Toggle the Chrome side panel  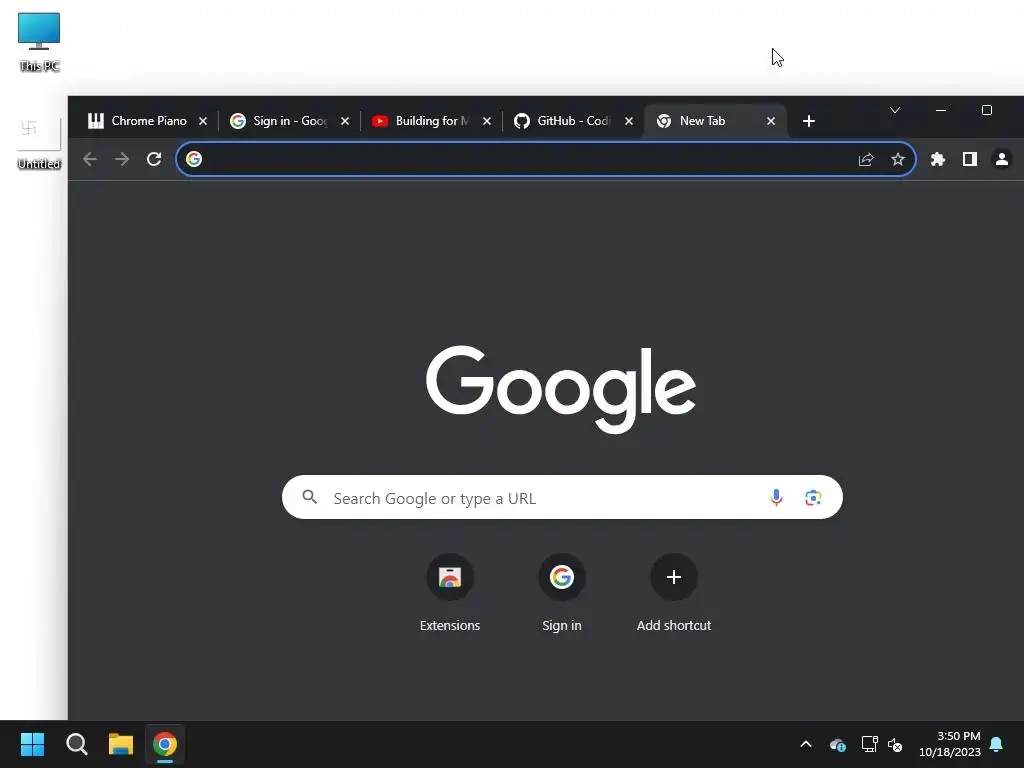pyautogui.click(x=970, y=159)
